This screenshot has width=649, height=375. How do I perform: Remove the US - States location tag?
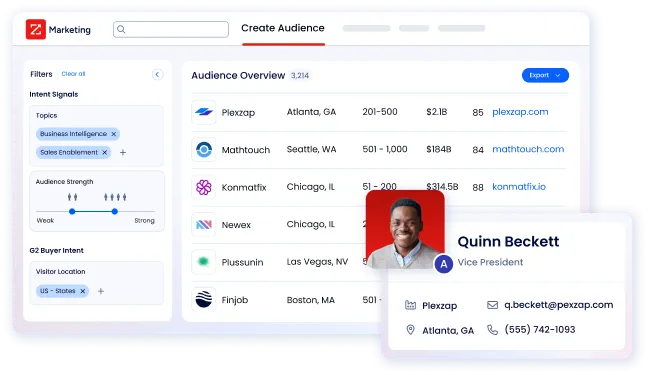(83, 291)
